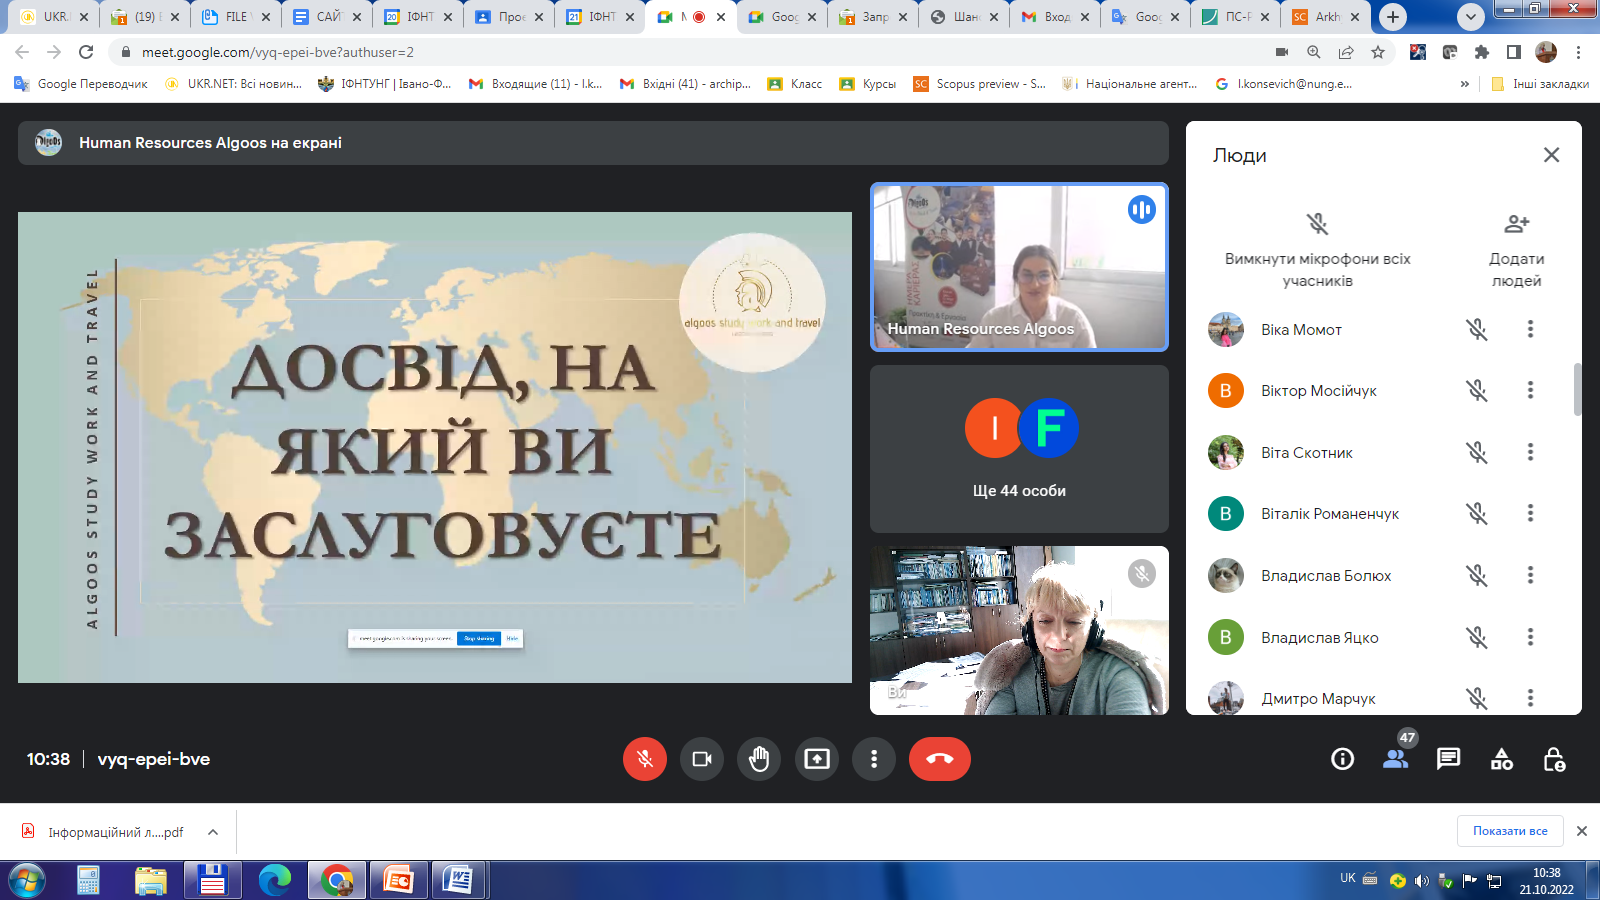The height and width of the screenshot is (900, 1600).
Task: Leave the call with red hang-up button
Action: [939, 759]
